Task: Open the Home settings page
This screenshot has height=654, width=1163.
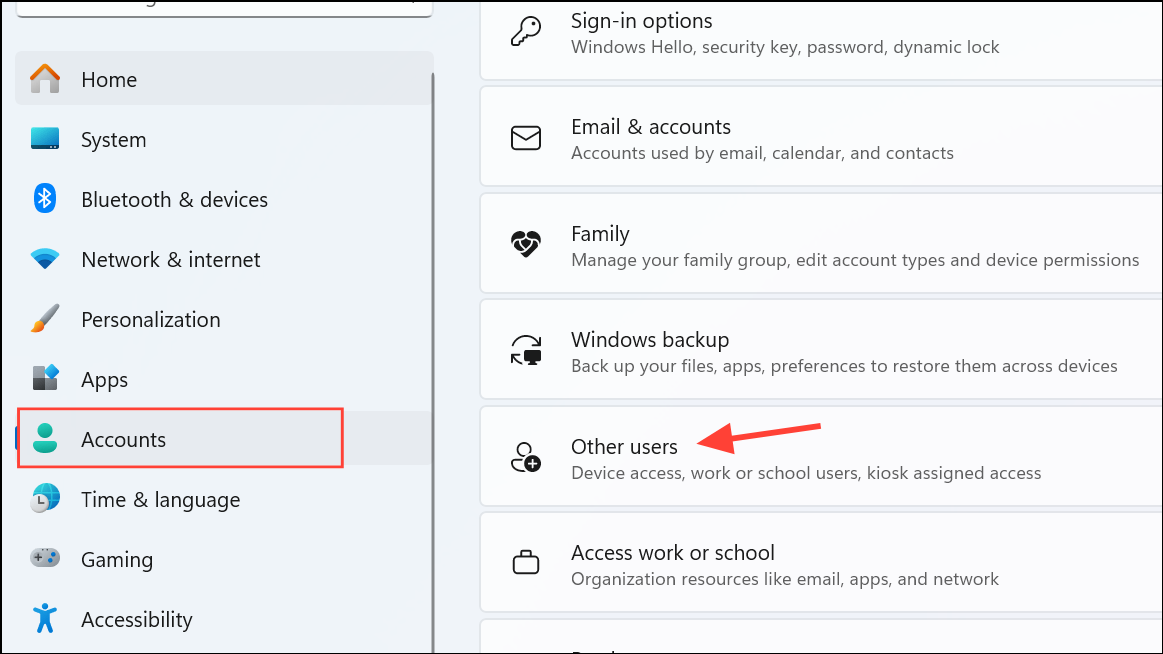Action: (224, 79)
